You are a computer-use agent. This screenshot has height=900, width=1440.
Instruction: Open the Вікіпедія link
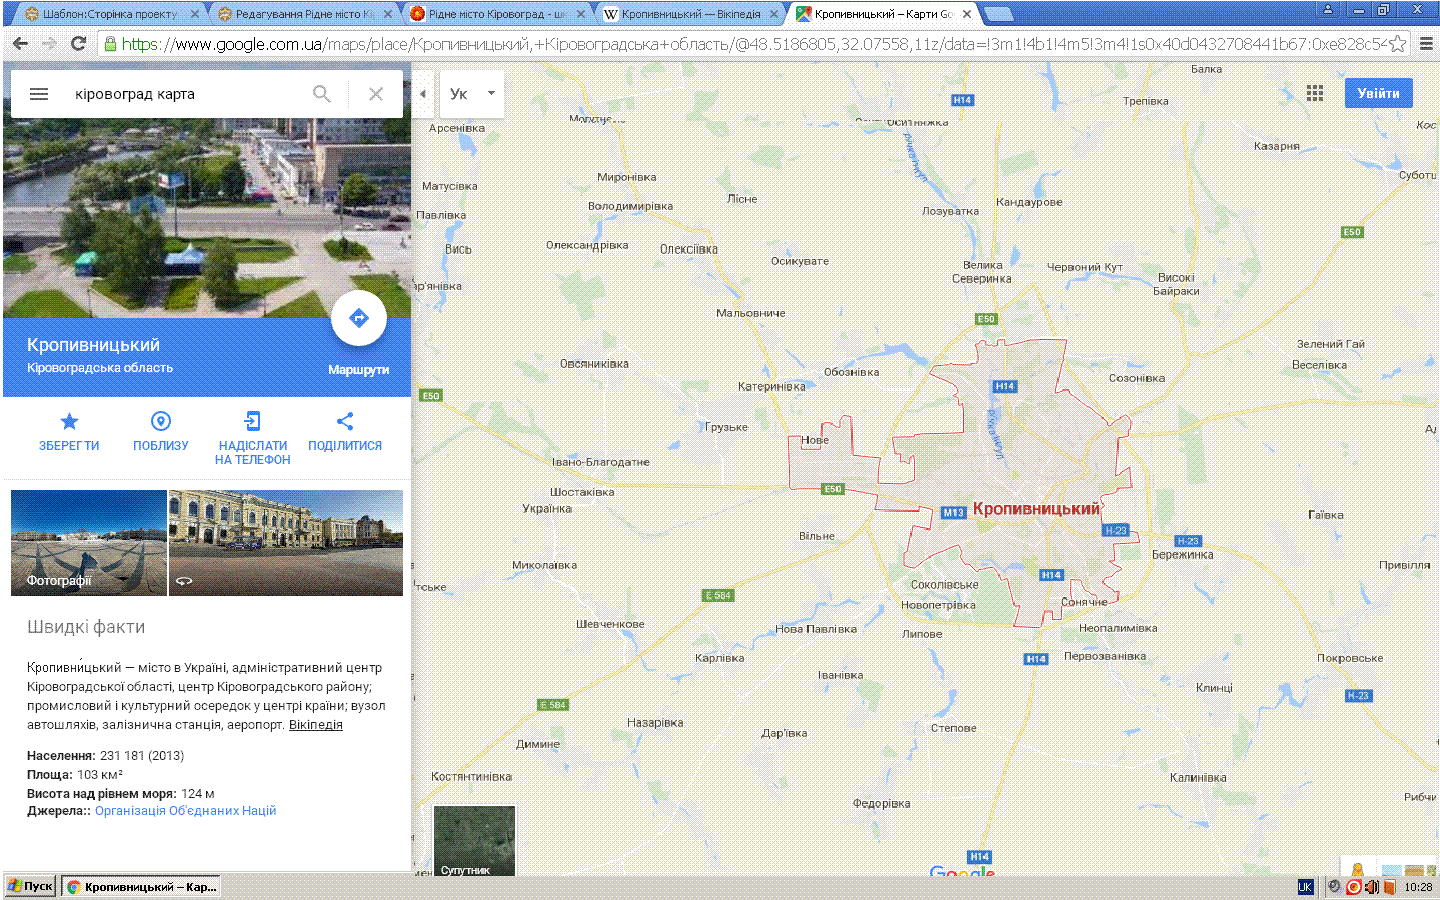click(x=316, y=725)
